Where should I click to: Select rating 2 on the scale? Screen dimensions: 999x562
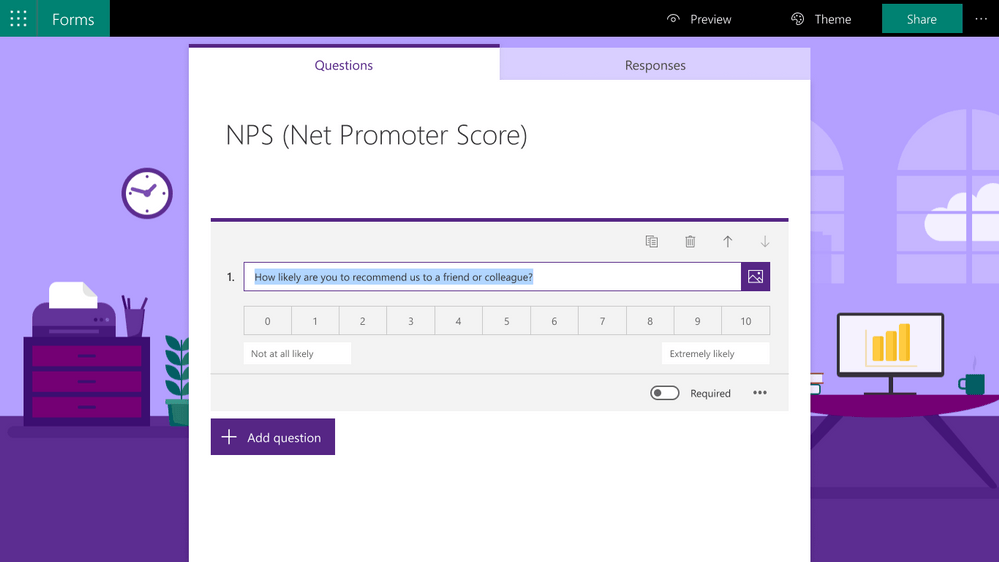(x=363, y=321)
